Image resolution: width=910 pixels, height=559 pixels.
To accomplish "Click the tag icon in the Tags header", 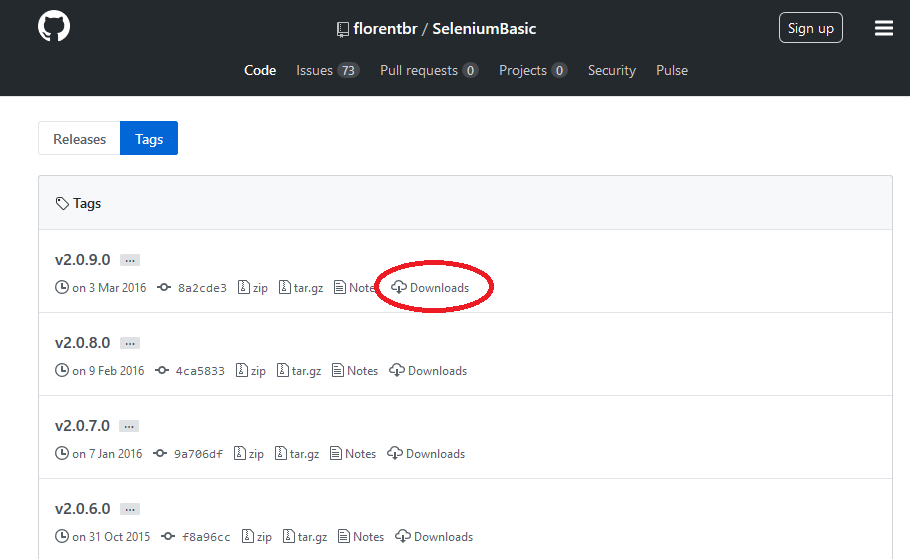I will [x=62, y=204].
